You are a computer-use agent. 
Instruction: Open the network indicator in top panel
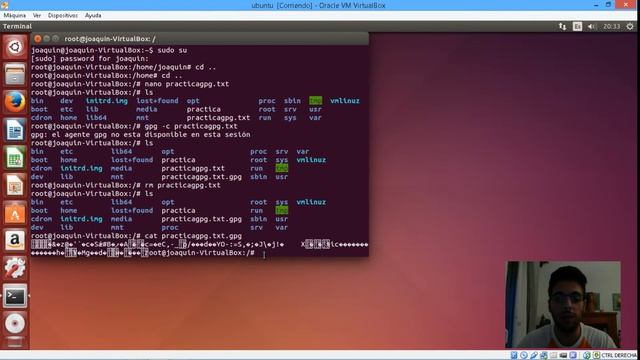[562, 27]
